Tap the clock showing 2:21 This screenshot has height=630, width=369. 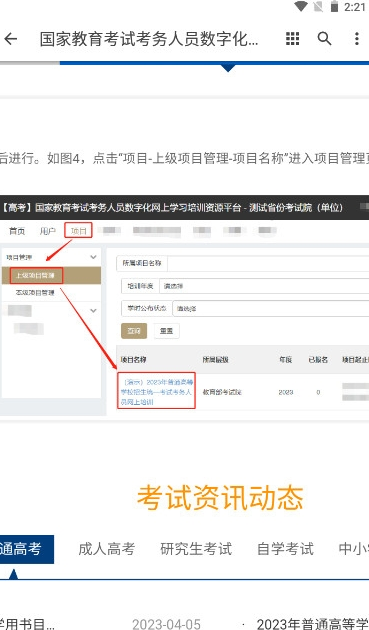pyautogui.click(x=354, y=7)
